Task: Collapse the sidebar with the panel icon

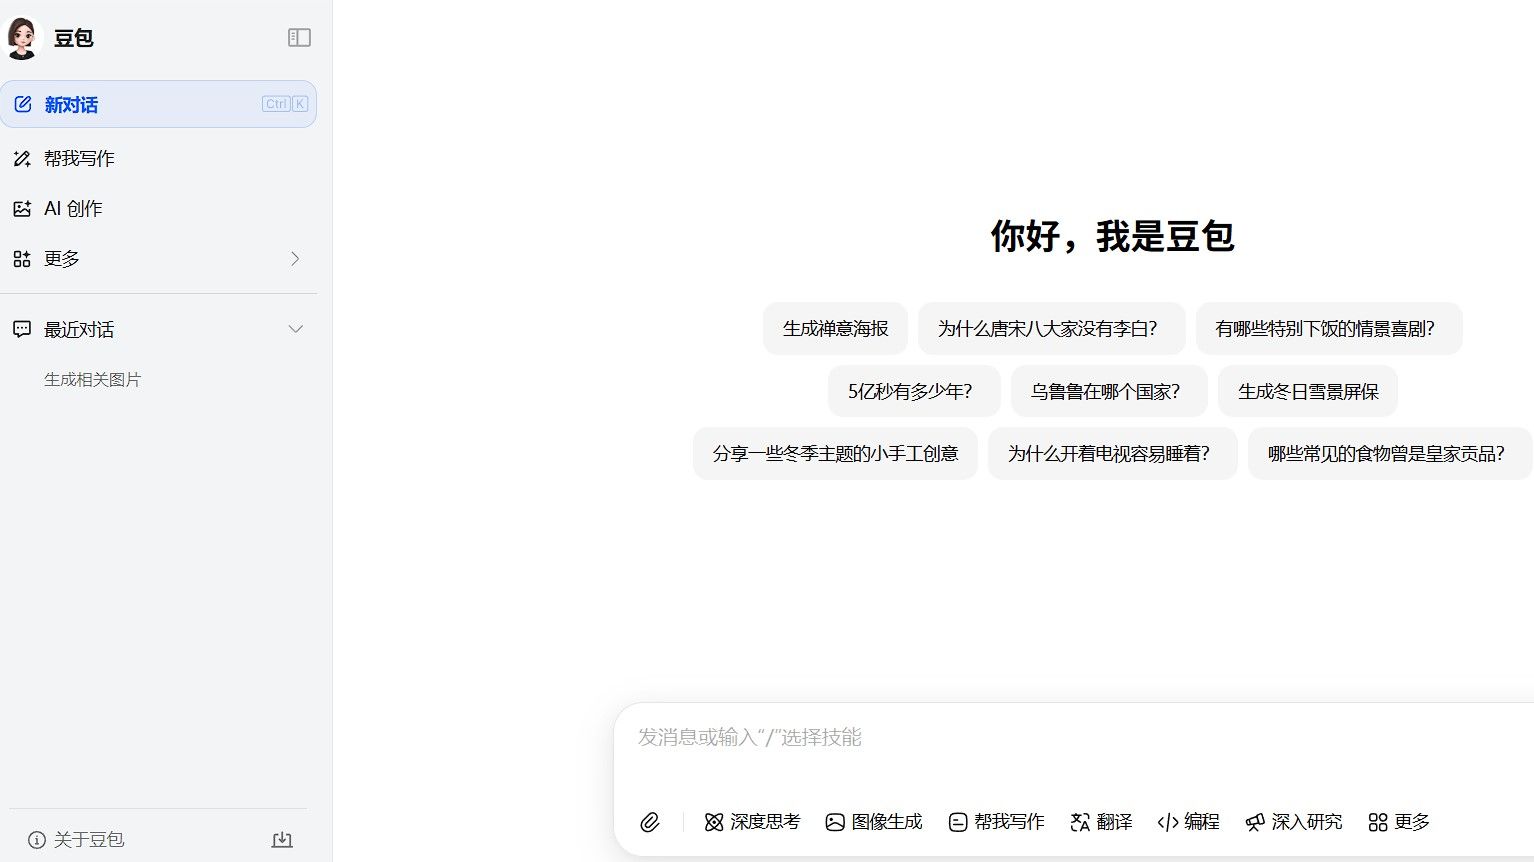Action: click(x=299, y=38)
